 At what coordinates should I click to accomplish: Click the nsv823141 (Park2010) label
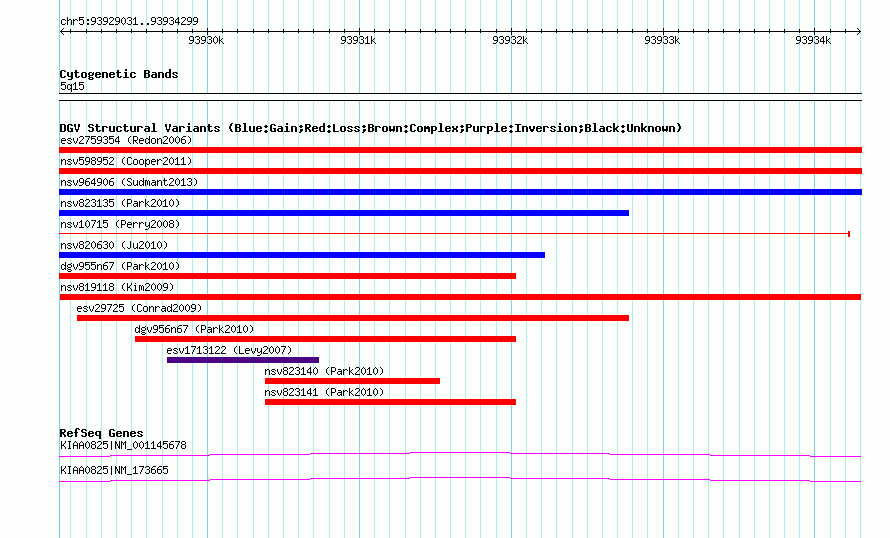click(324, 392)
